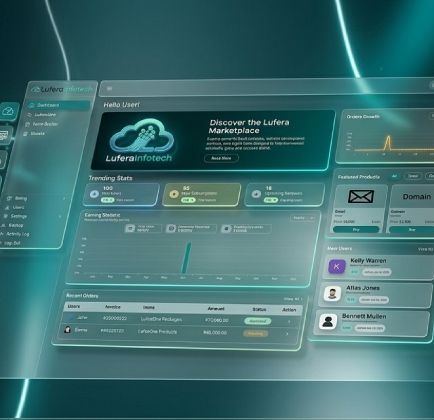Click the Lufera Infotech cloud logo in sidebar
Image resolution: width=434 pixels, height=420 pixels.
point(35,89)
